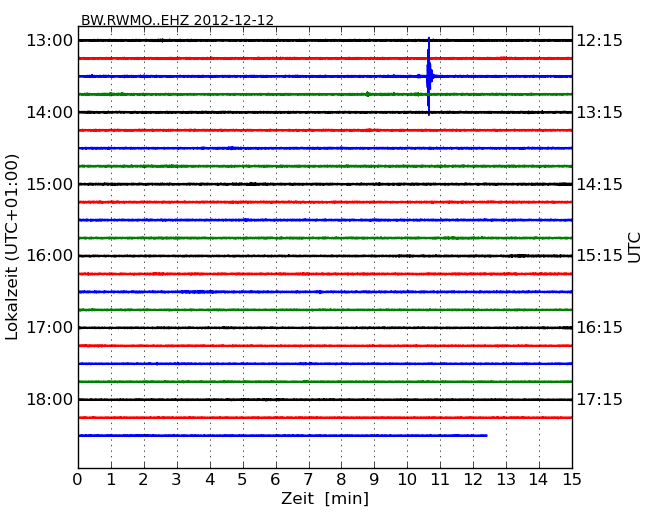The width and height of the screenshot is (650, 520).
Task: Click the Zeit [min] axis label
Action: pos(325,498)
